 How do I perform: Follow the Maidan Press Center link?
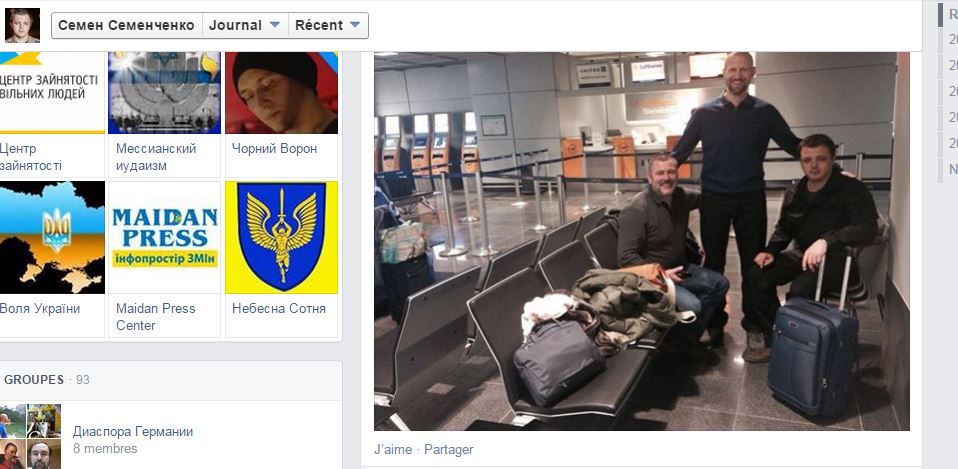coord(156,317)
